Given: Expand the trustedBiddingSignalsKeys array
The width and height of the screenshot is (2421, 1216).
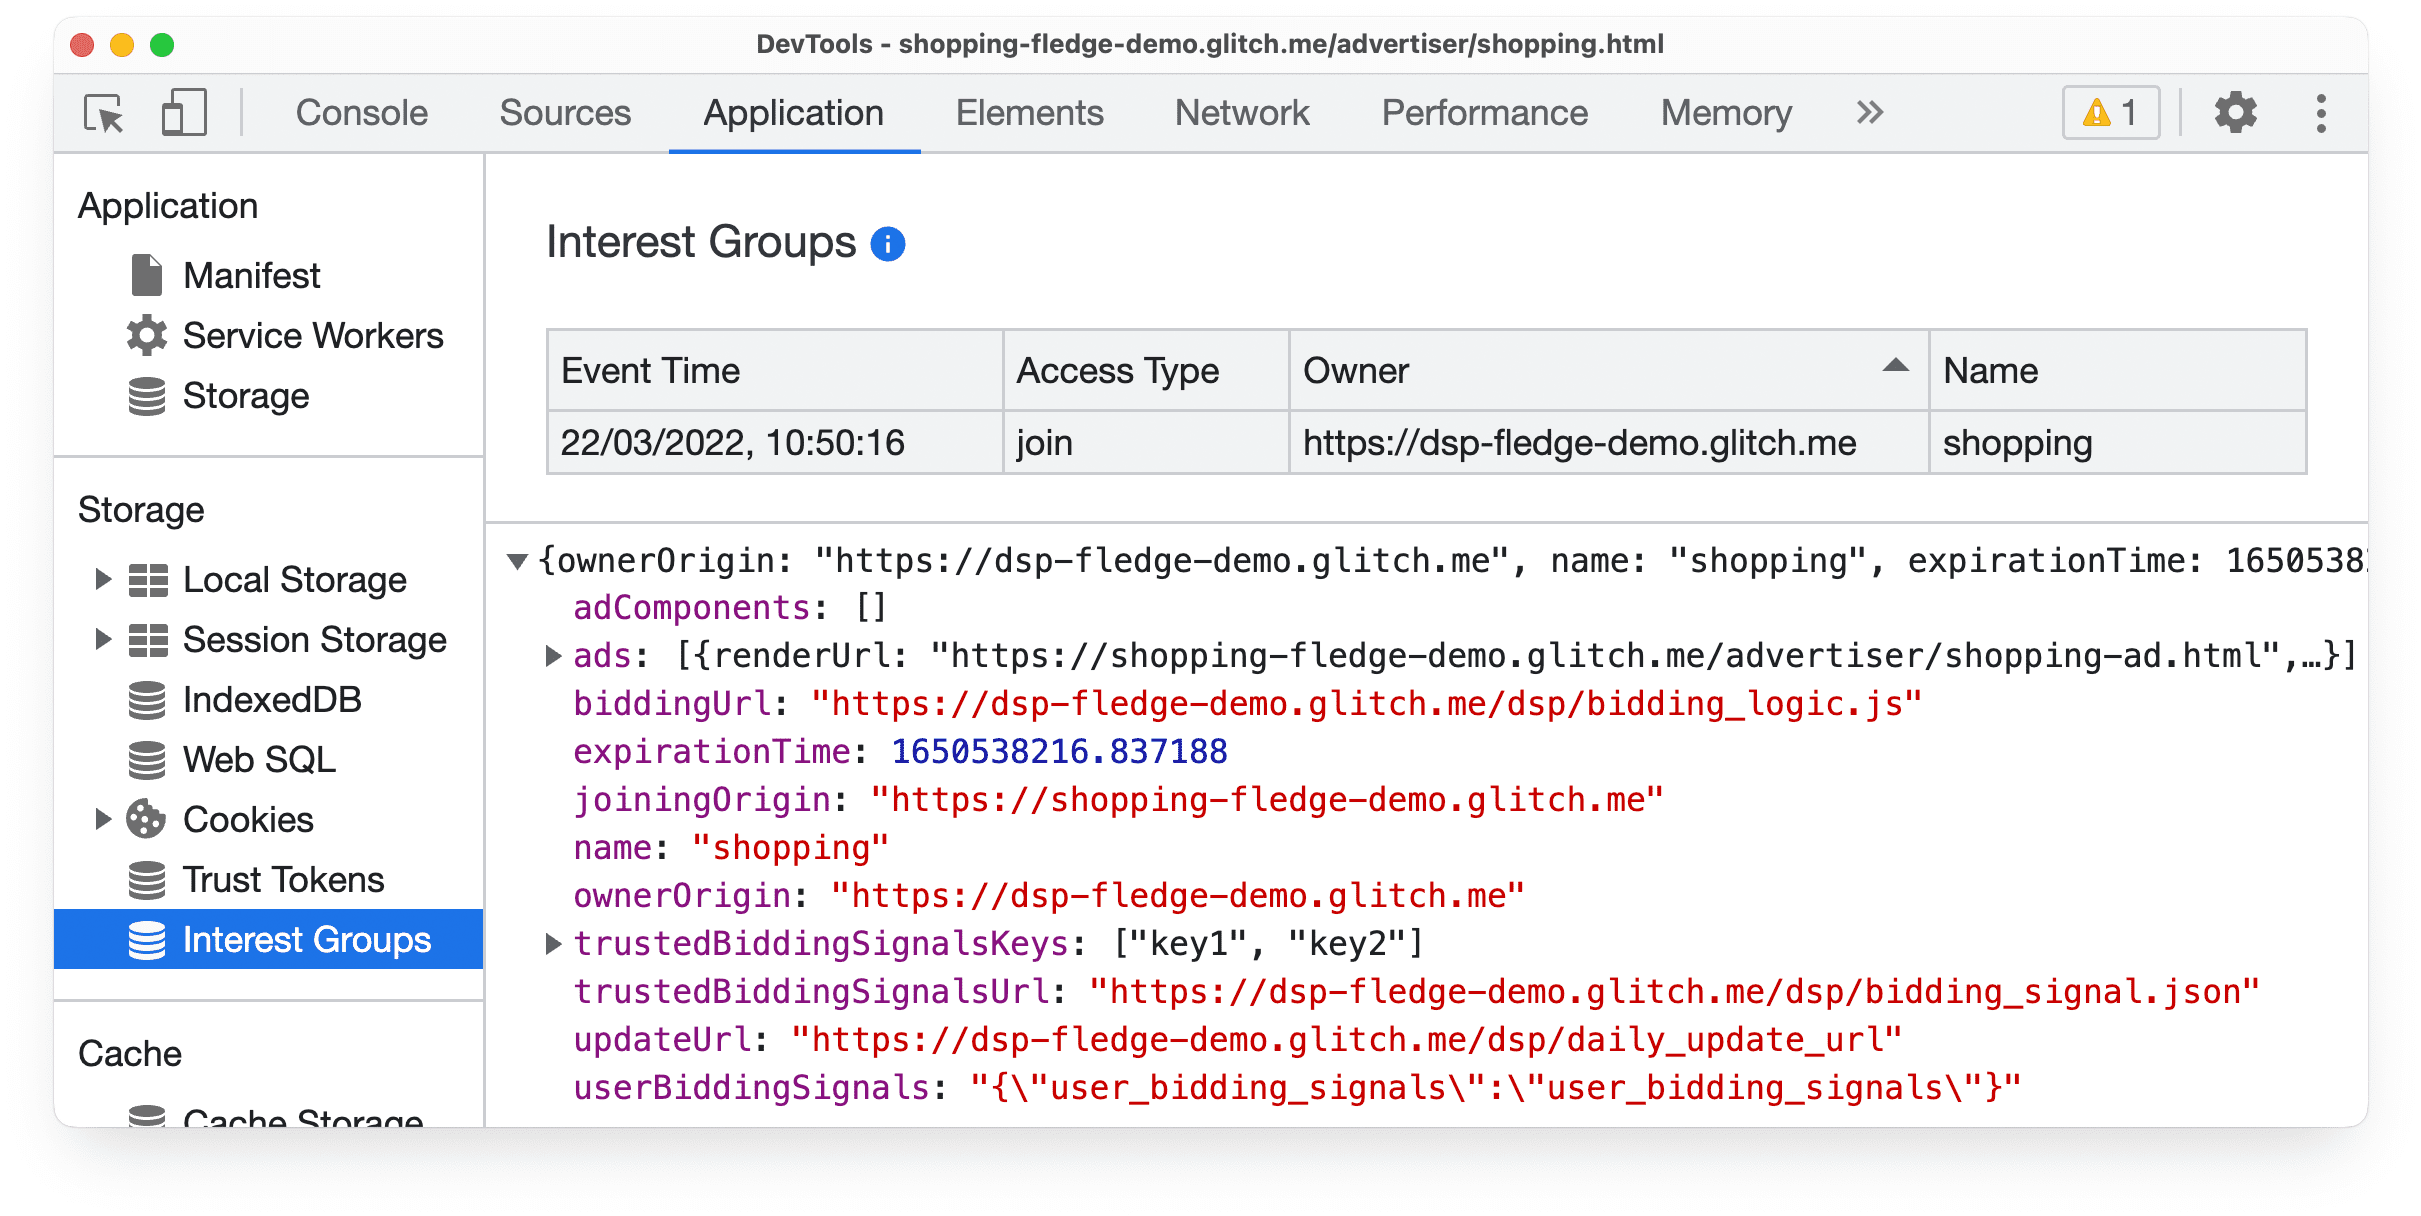Looking at the screenshot, I should coord(555,941).
